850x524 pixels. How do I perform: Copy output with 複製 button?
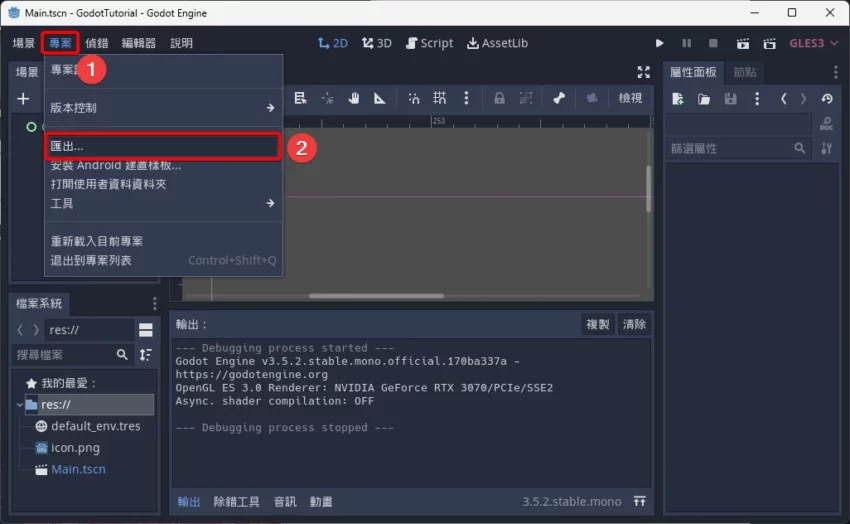click(x=598, y=324)
